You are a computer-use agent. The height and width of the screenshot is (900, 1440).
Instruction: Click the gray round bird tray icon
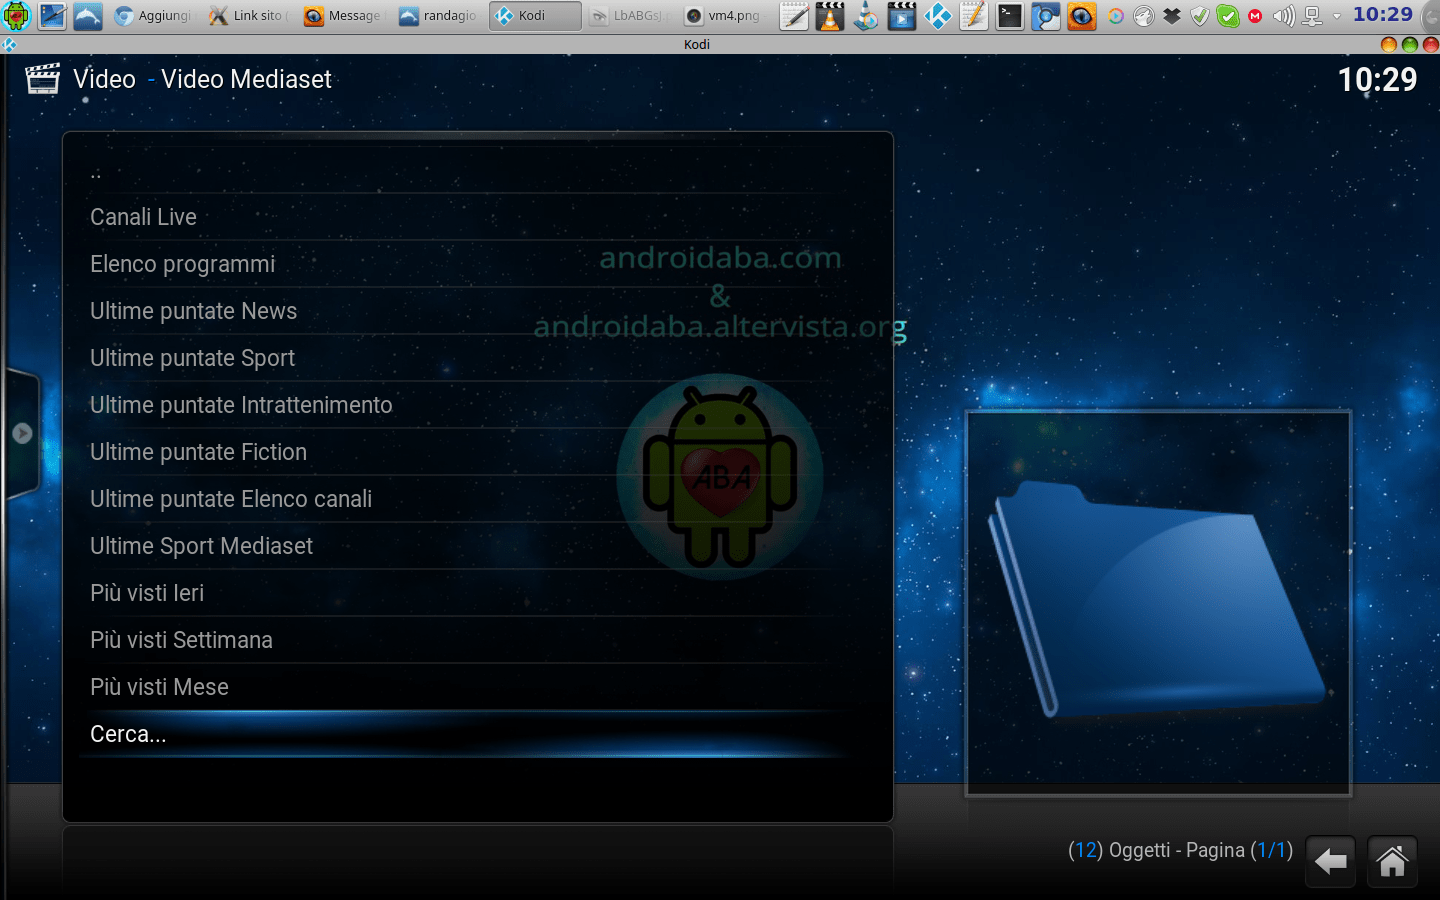[x=1144, y=16]
